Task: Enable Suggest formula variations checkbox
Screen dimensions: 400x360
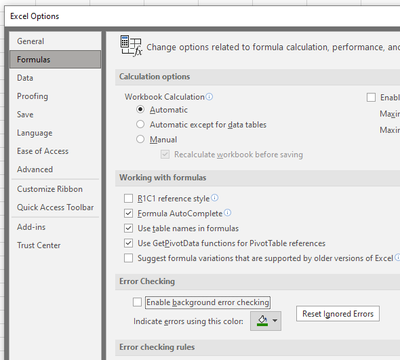Action: 128,258
